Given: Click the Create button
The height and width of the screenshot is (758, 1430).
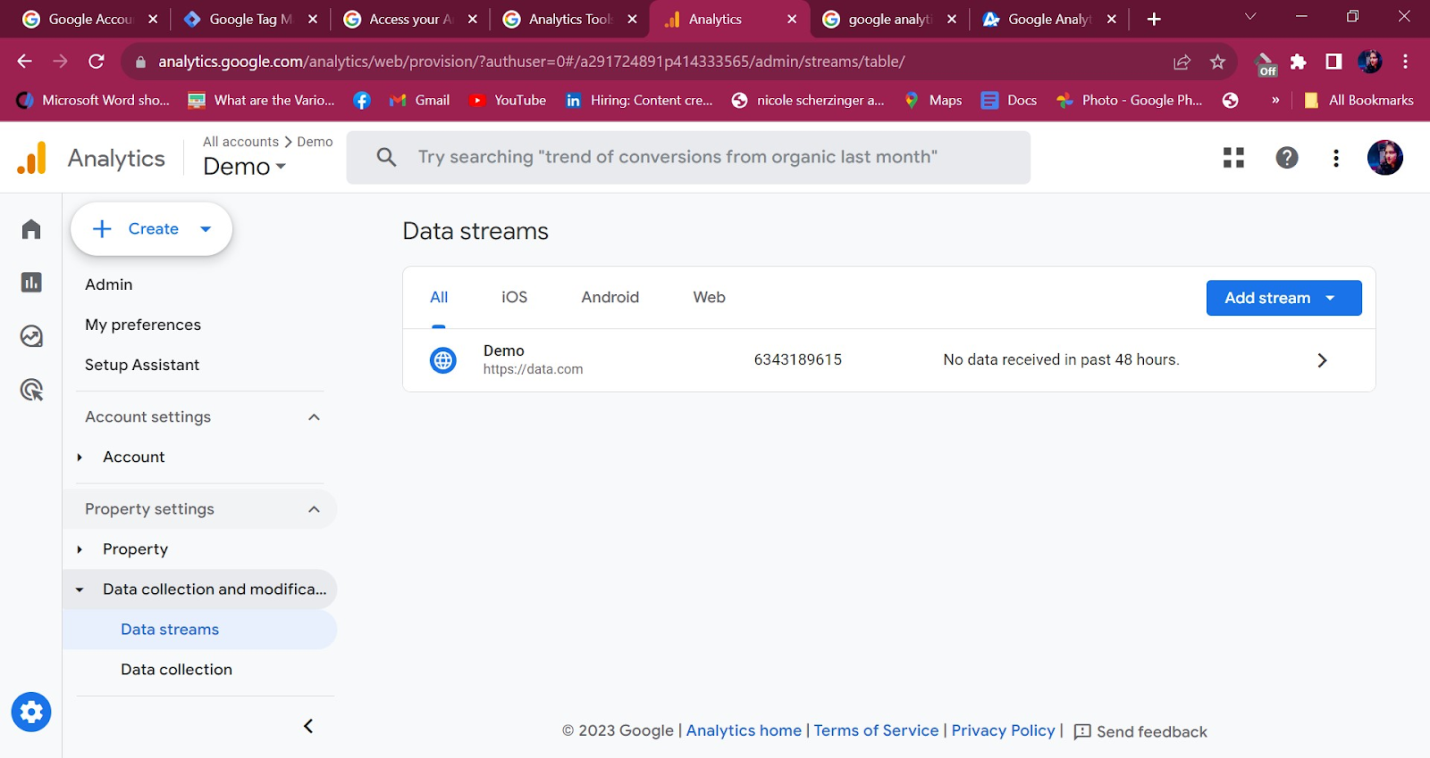Looking at the screenshot, I should click(x=151, y=229).
